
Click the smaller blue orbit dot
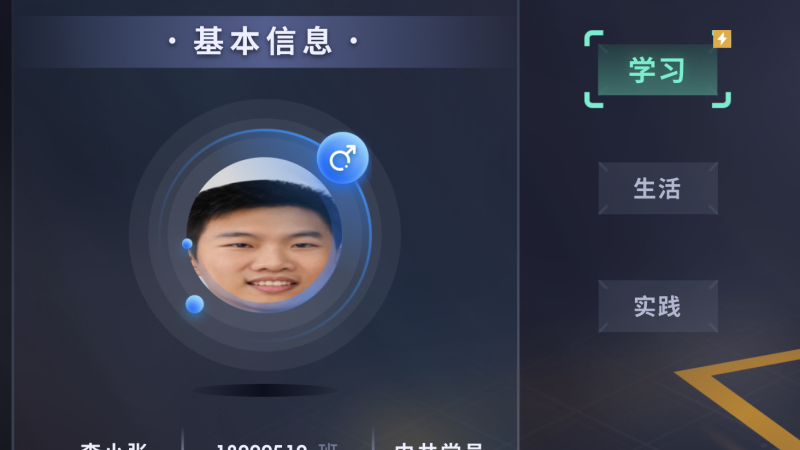187,244
